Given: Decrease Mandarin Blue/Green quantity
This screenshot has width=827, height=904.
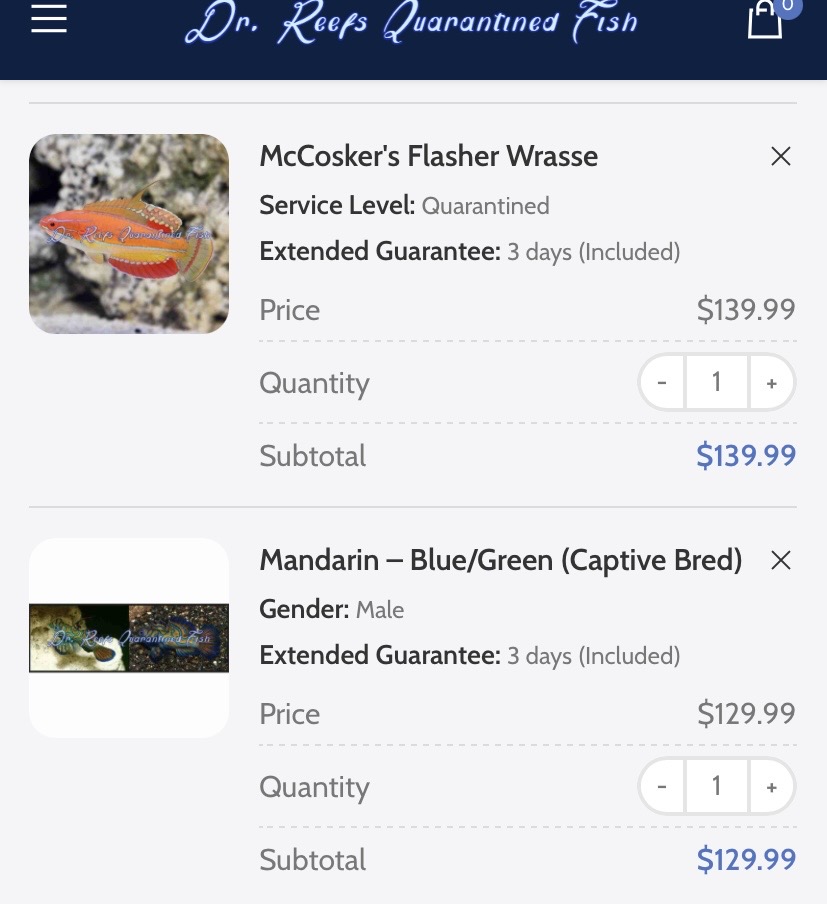Looking at the screenshot, I should (x=662, y=786).
